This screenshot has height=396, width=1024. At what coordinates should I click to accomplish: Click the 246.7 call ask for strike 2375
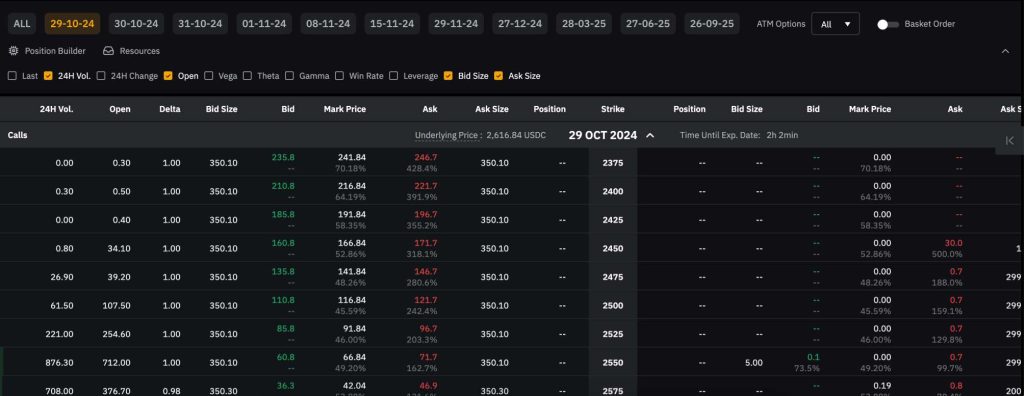point(425,157)
